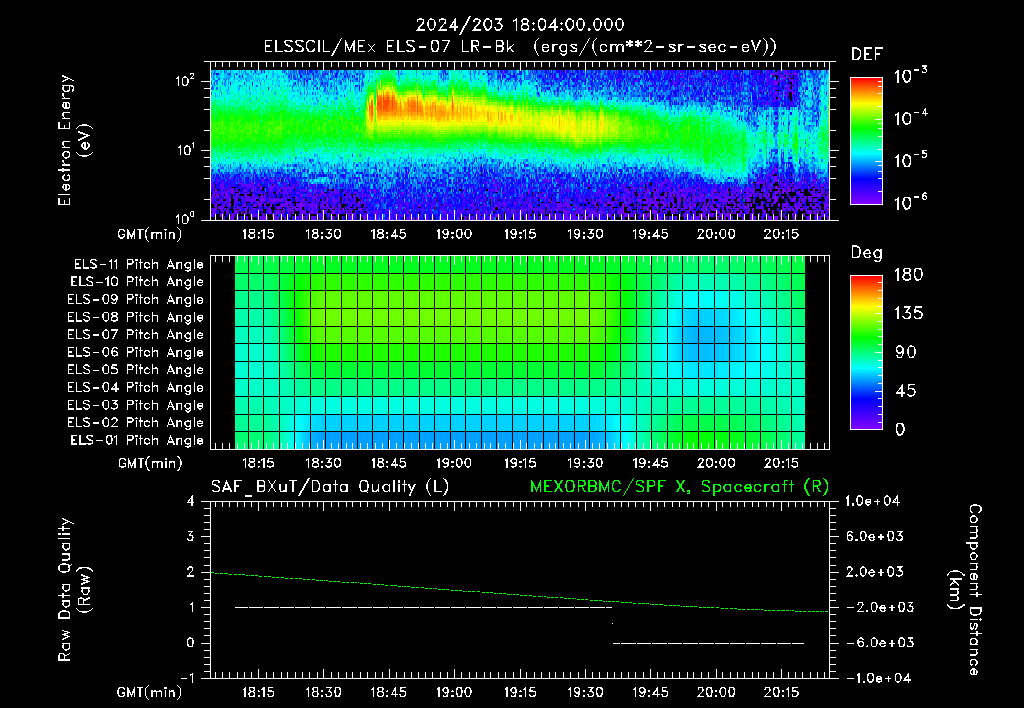Click the GMT(min) label under bottom panel
This screenshot has height=708, width=1024.
coord(150,693)
